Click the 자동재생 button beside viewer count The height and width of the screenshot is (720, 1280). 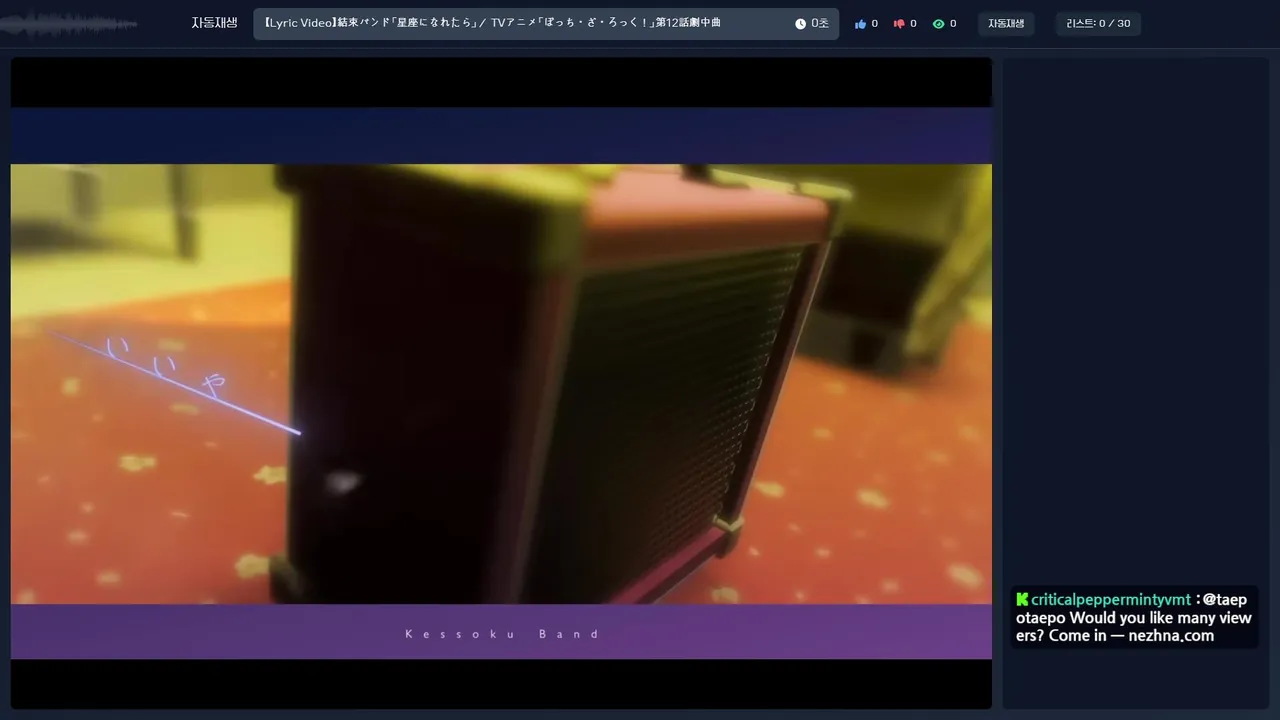tap(1006, 24)
